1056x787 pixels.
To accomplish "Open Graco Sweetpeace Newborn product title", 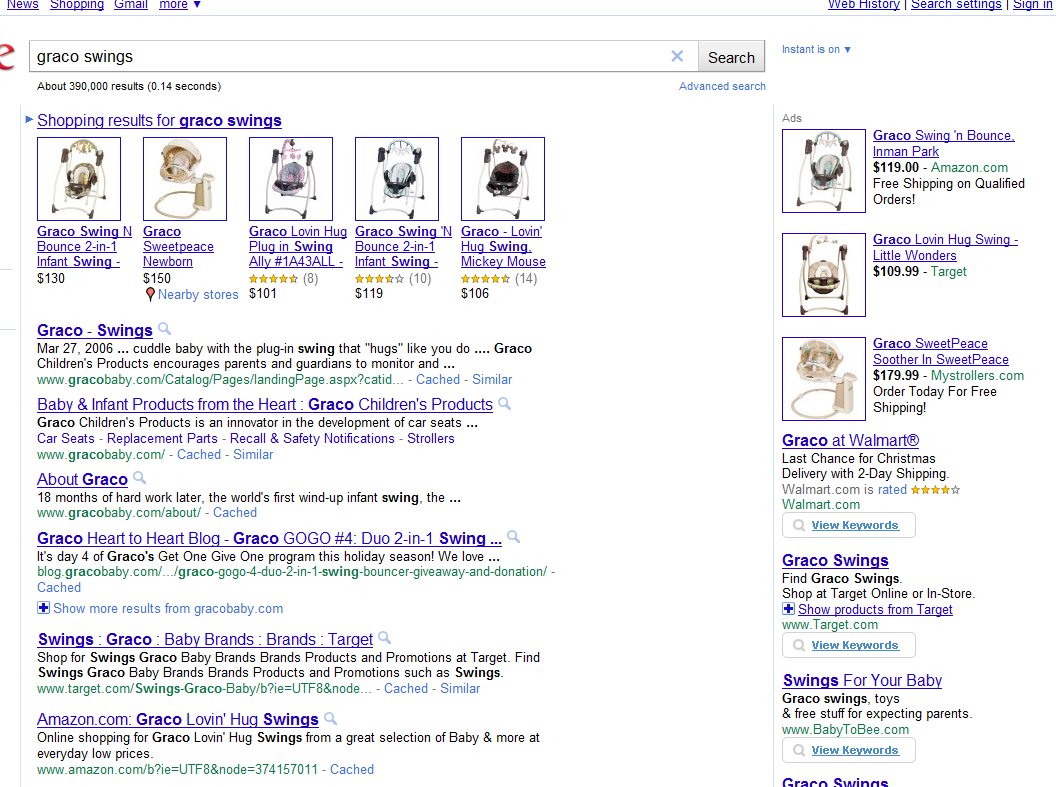I will click(178, 246).
